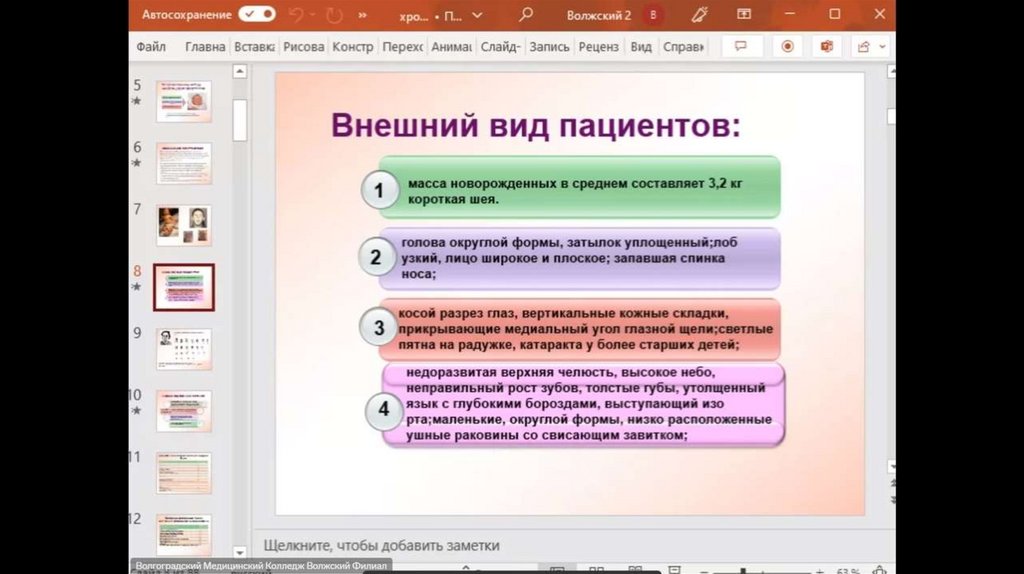Click the Share icon
This screenshot has width=1024, height=574.
pyautogui.click(x=864, y=46)
